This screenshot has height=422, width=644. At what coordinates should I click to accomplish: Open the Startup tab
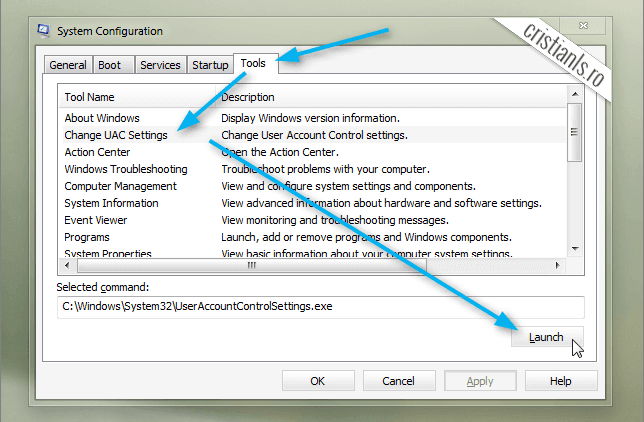coord(210,65)
